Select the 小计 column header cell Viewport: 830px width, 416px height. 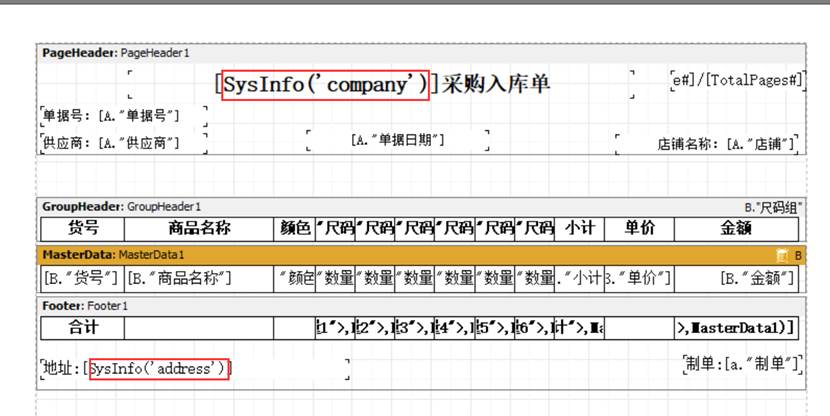pos(579,228)
